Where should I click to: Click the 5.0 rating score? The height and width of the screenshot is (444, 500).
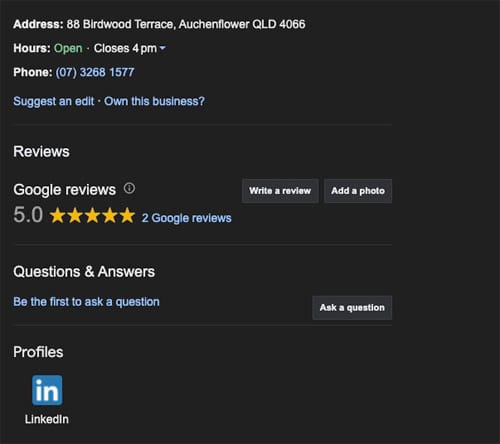pyautogui.click(x=28, y=214)
